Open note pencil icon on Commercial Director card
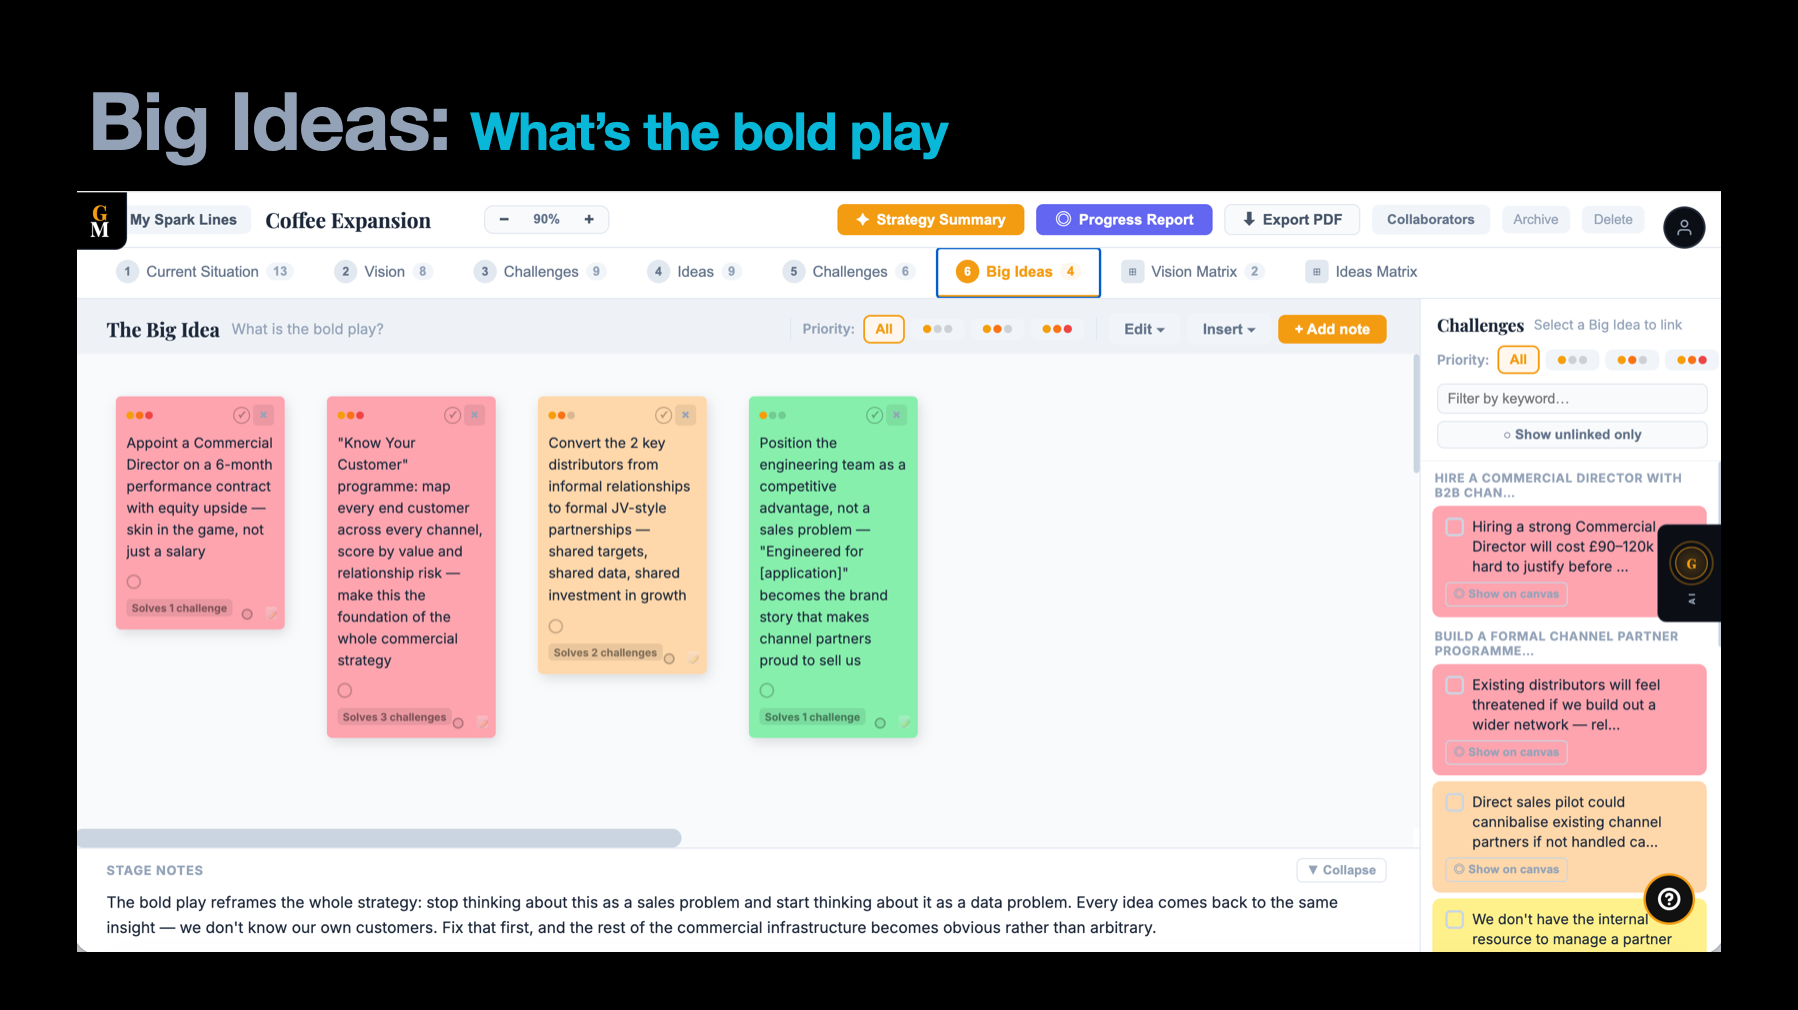This screenshot has width=1798, height=1010. pyautogui.click(x=271, y=614)
